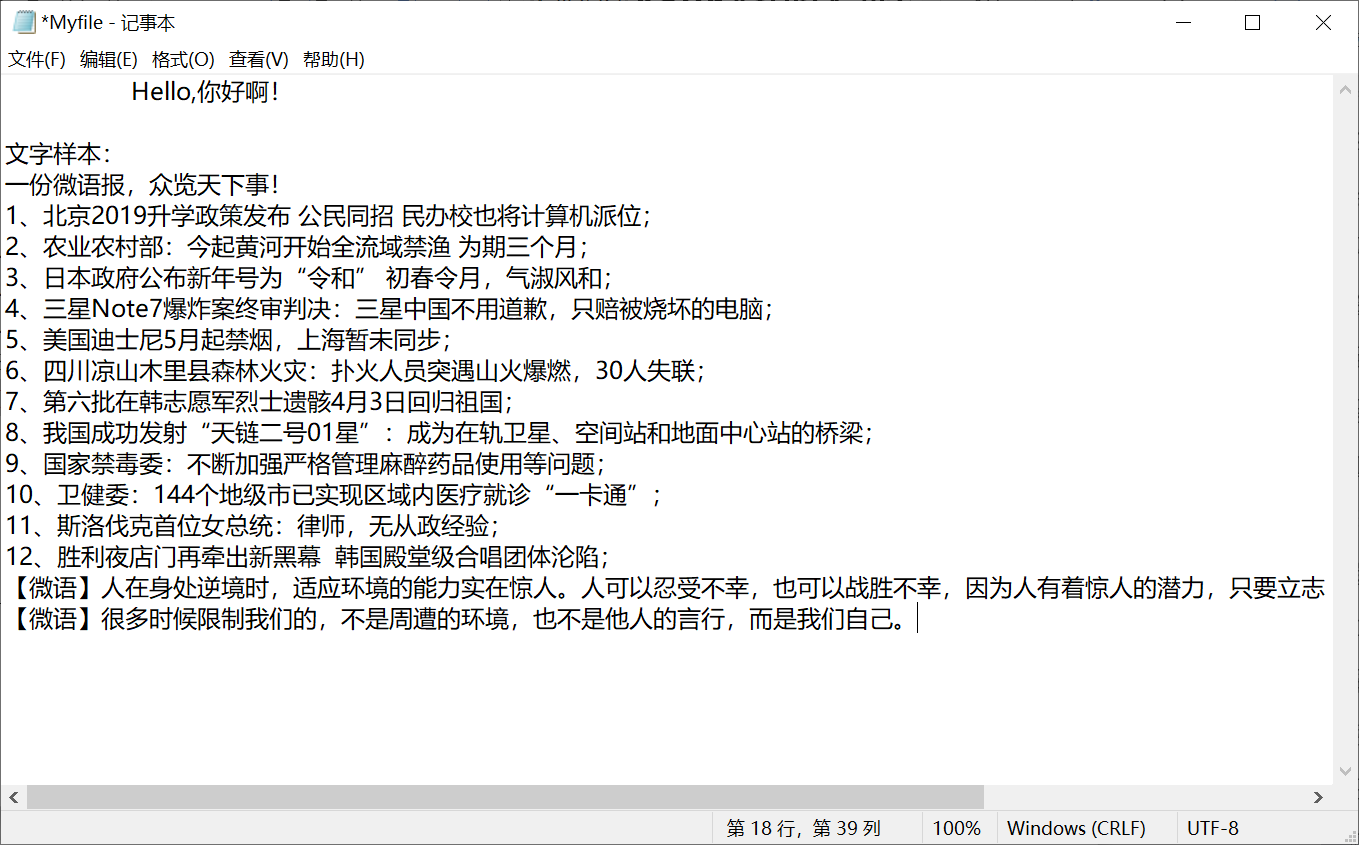Screen dimensions: 1359x845
Task: Click line 2 about 农业农村部 黄河禁渔
Action: tap(297, 247)
